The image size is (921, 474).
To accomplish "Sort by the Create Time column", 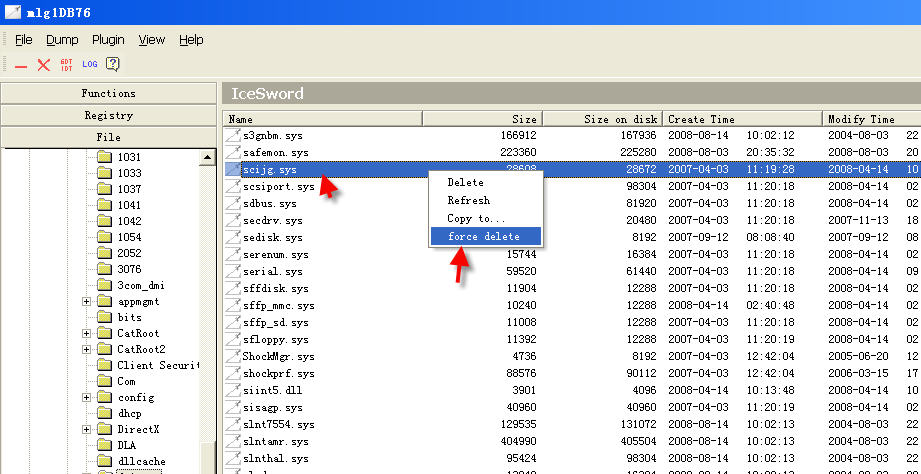I will (x=742, y=119).
